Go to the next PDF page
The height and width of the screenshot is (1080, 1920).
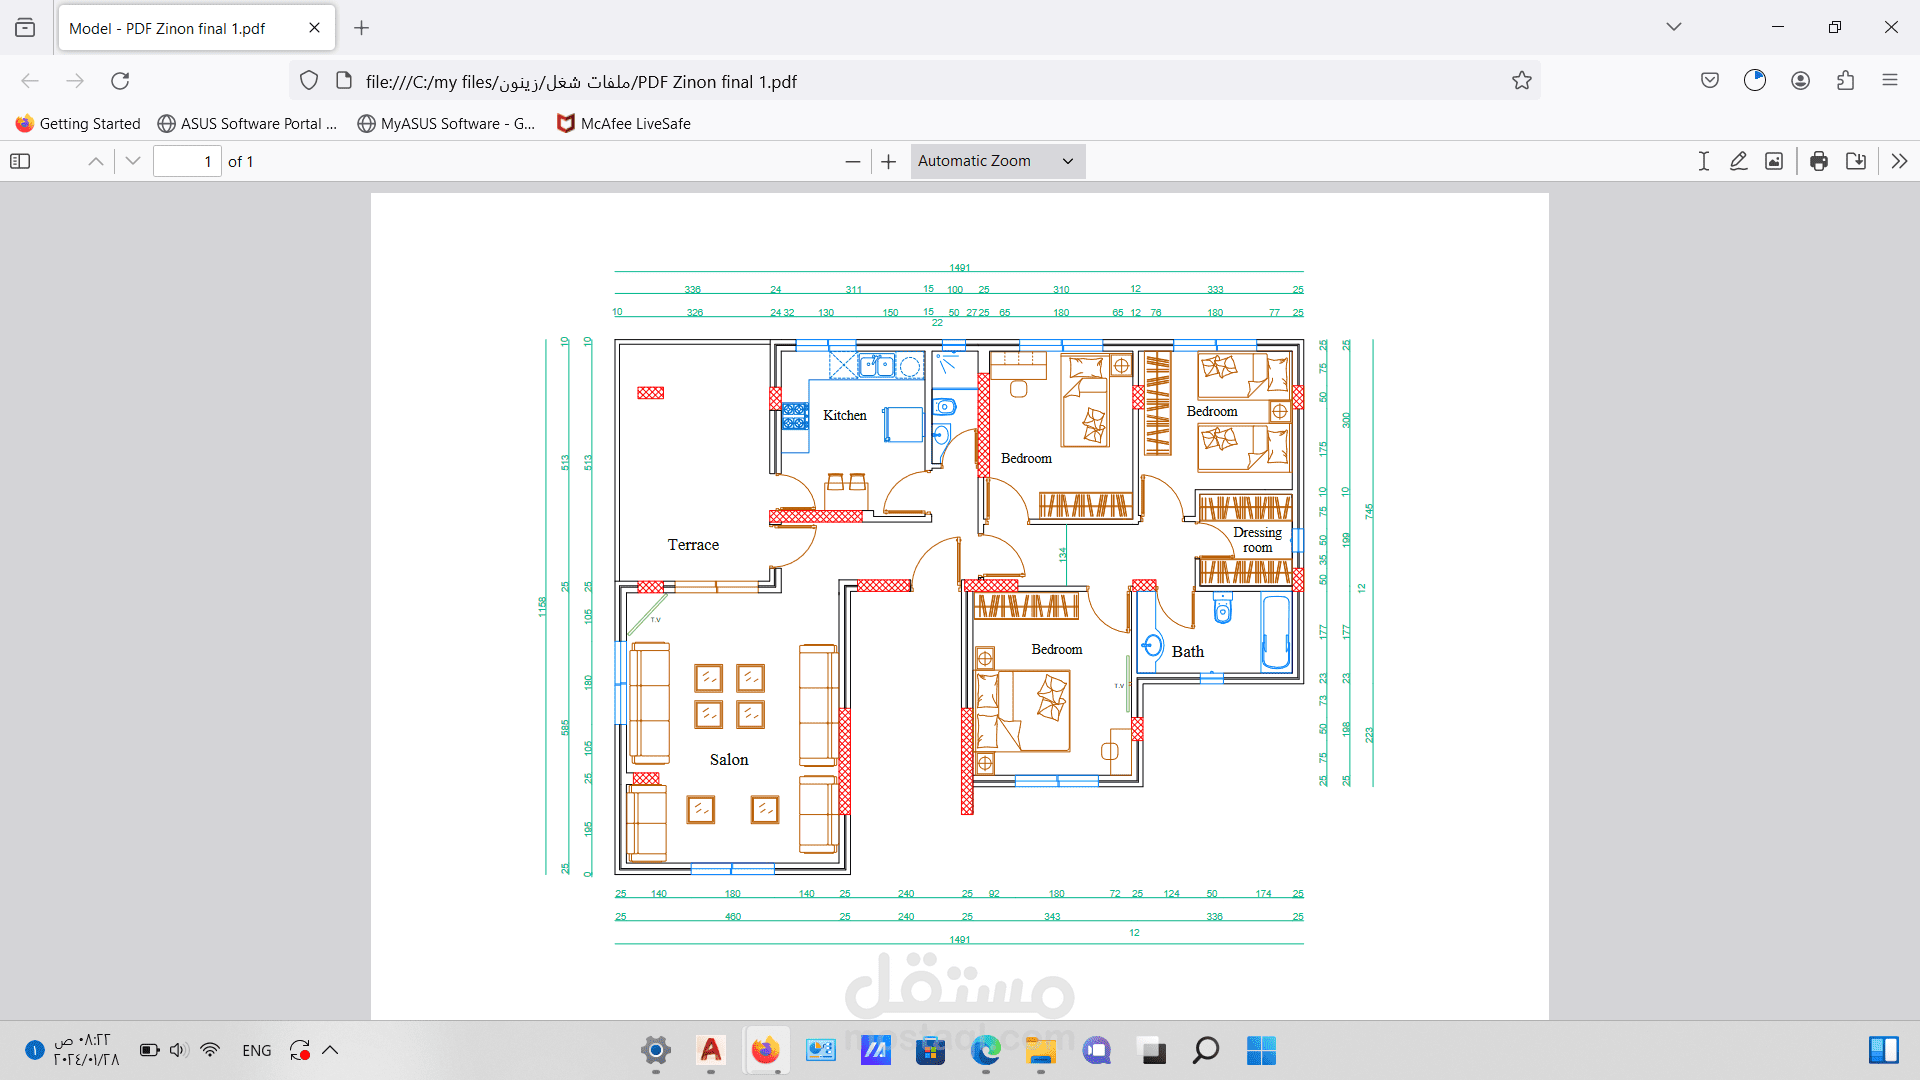133,161
